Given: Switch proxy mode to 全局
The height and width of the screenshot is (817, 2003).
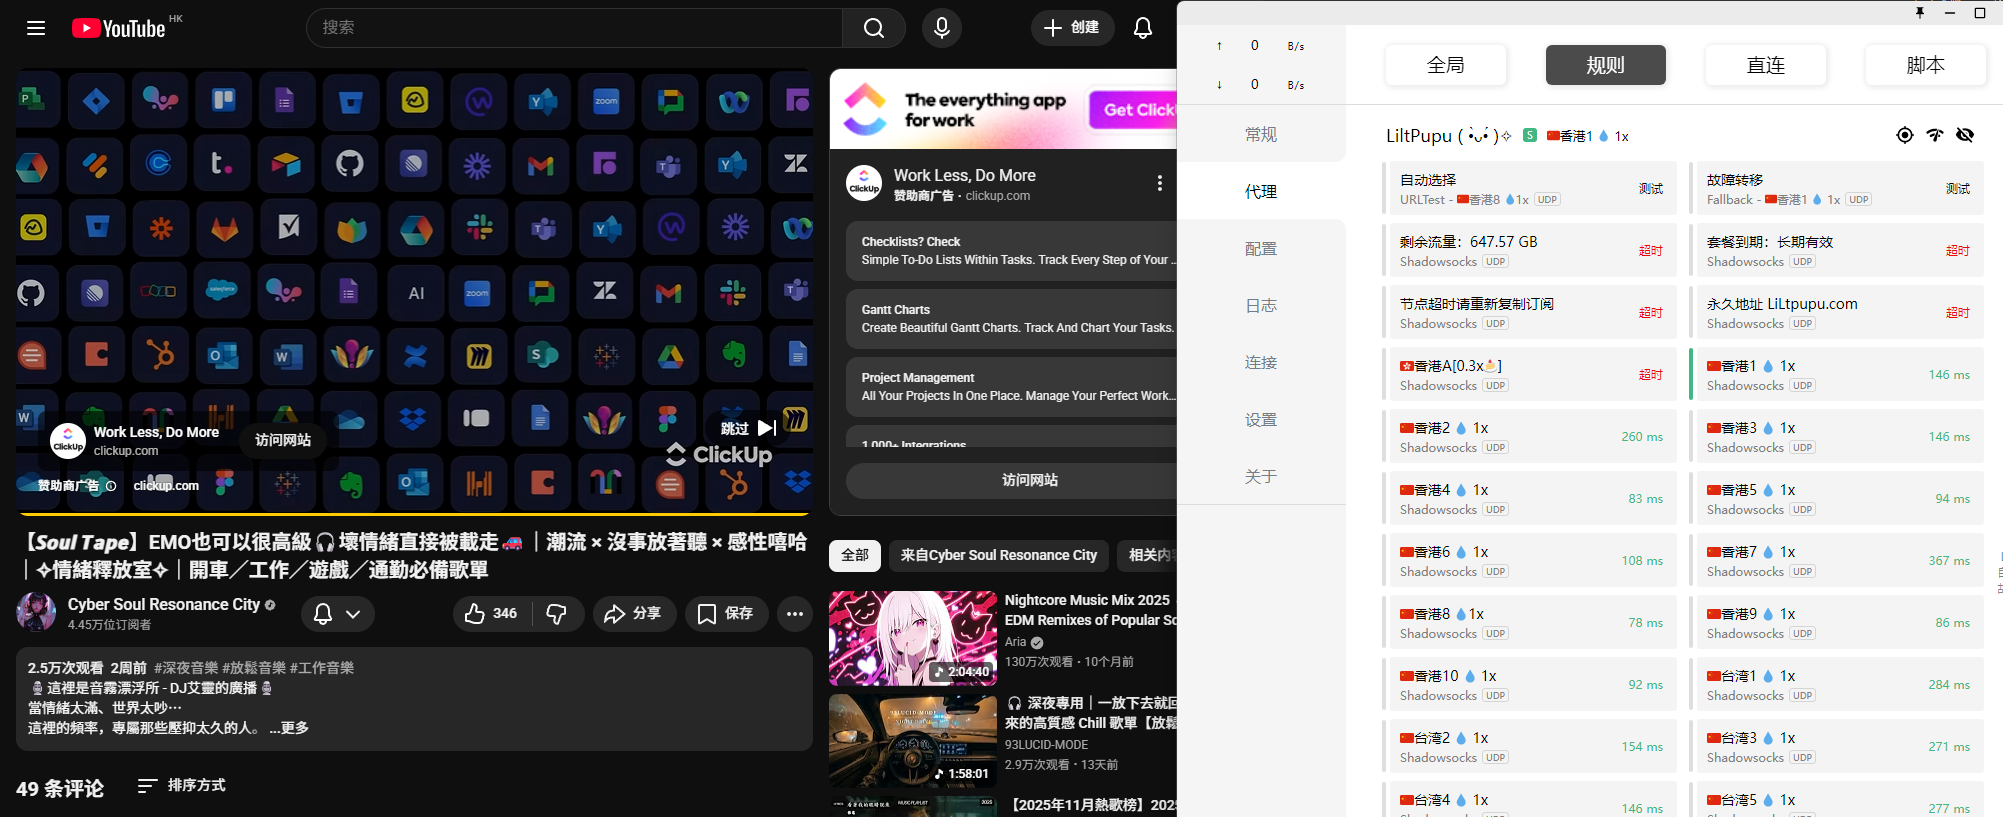Looking at the screenshot, I should [x=1445, y=65].
